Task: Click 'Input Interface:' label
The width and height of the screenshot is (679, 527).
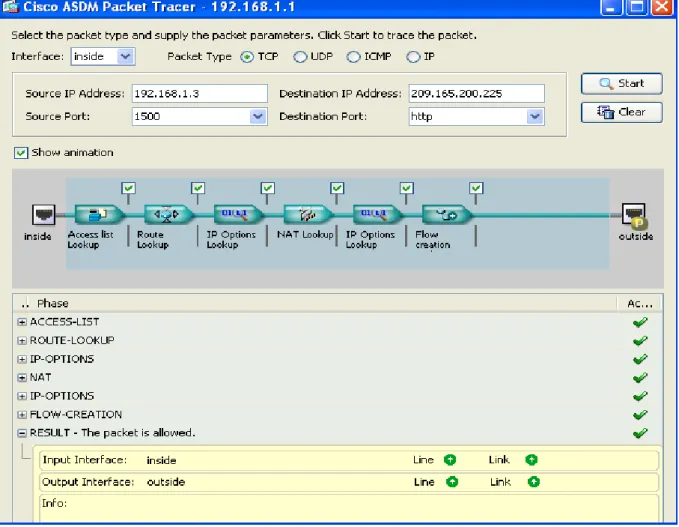Action: click(85, 460)
